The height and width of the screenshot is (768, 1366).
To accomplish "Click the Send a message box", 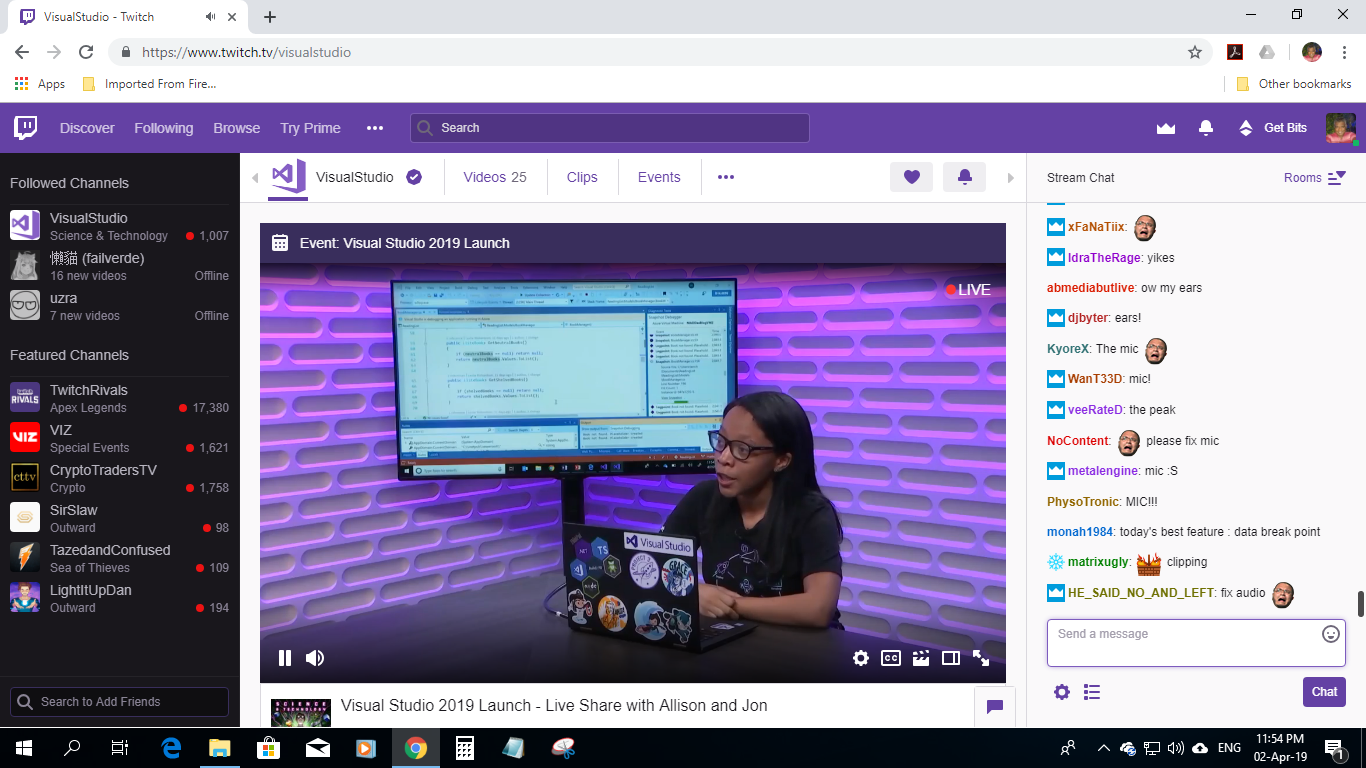I will pos(1196,643).
